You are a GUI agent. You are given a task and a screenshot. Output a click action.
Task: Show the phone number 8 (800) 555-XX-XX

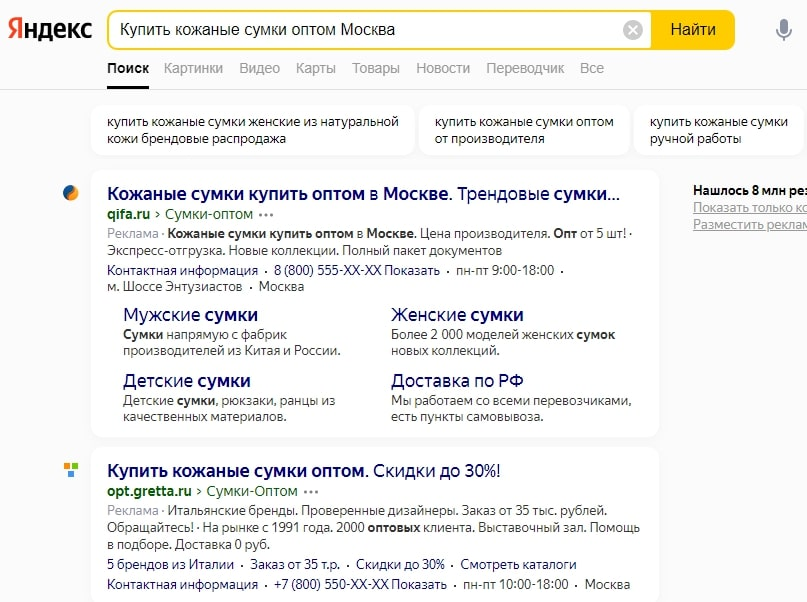tap(357, 271)
